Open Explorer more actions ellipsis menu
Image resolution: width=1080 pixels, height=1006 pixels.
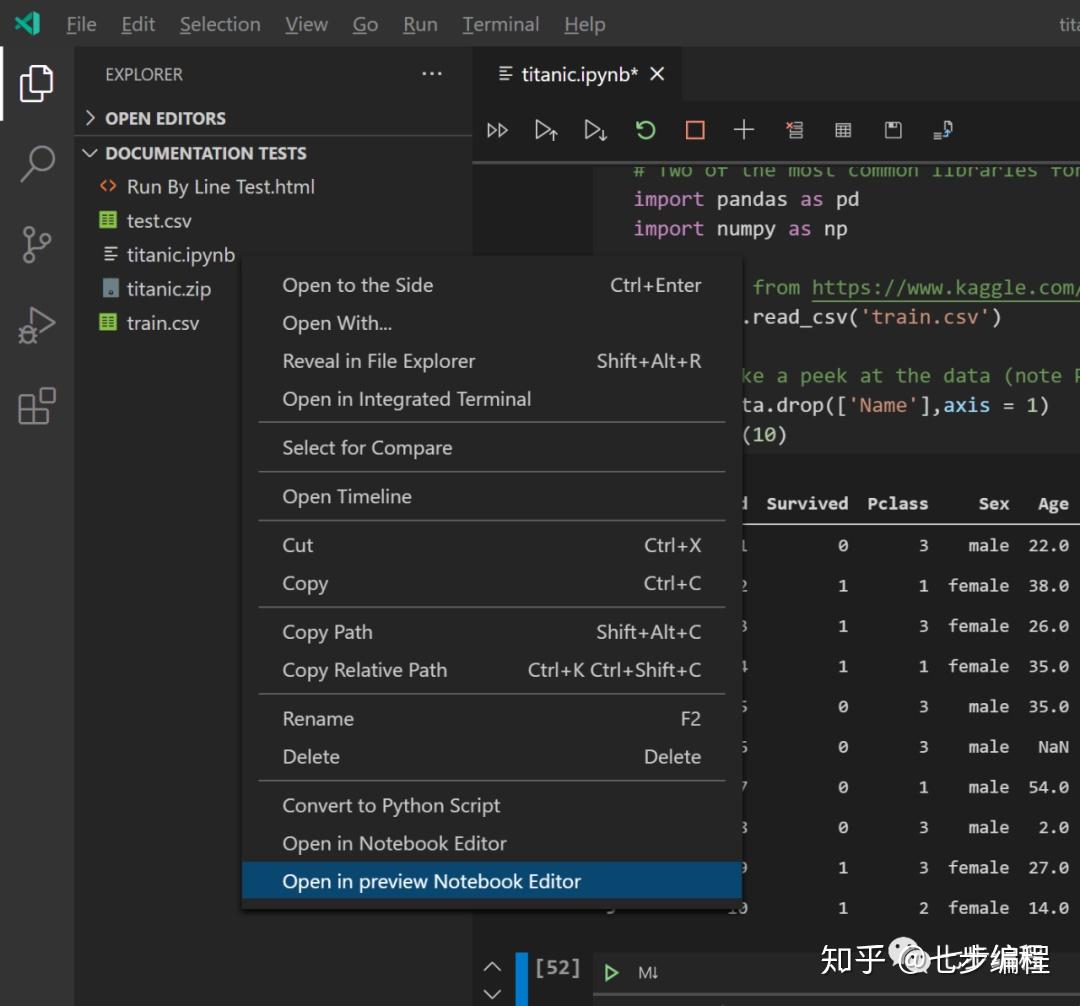click(431, 74)
